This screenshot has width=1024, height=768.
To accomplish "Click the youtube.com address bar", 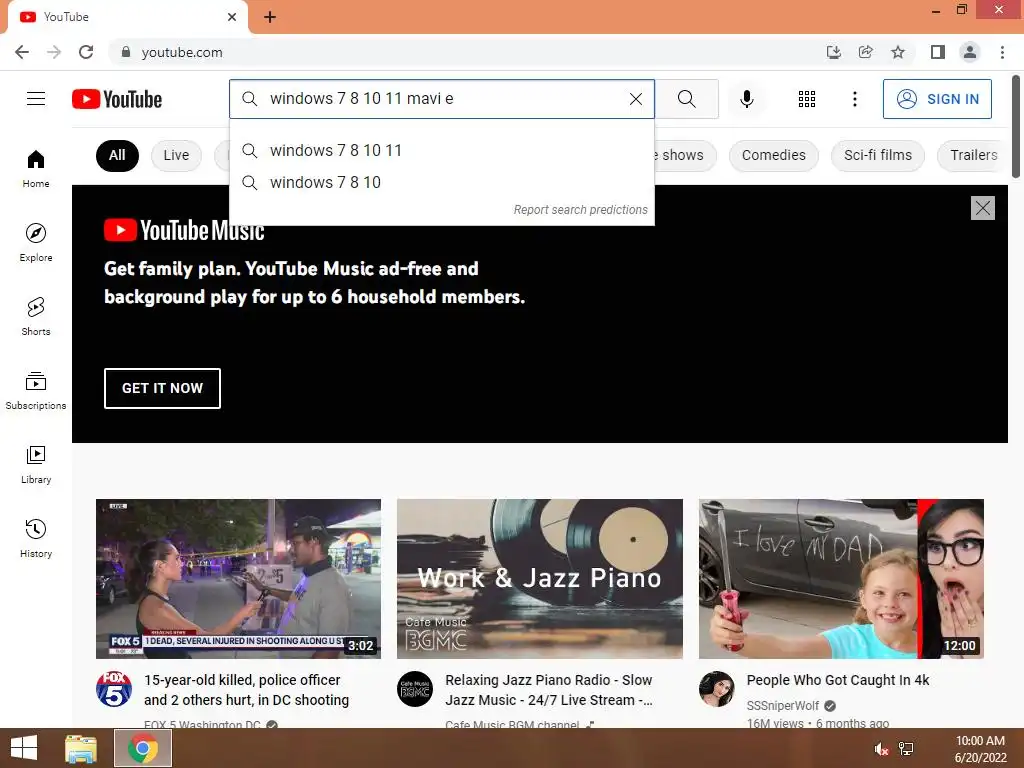I will coord(457,52).
